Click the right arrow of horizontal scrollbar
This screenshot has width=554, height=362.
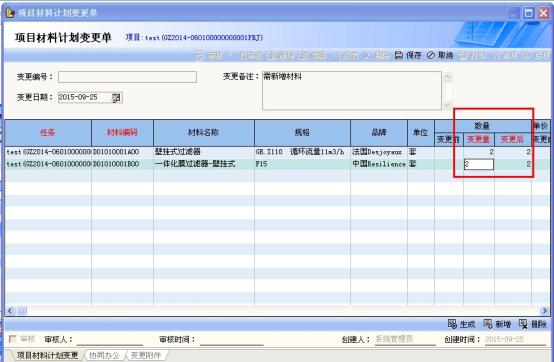tap(545, 311)
